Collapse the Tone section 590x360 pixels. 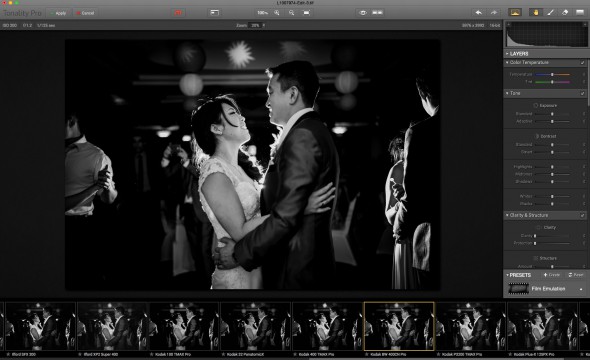click(x=507, y=93)
